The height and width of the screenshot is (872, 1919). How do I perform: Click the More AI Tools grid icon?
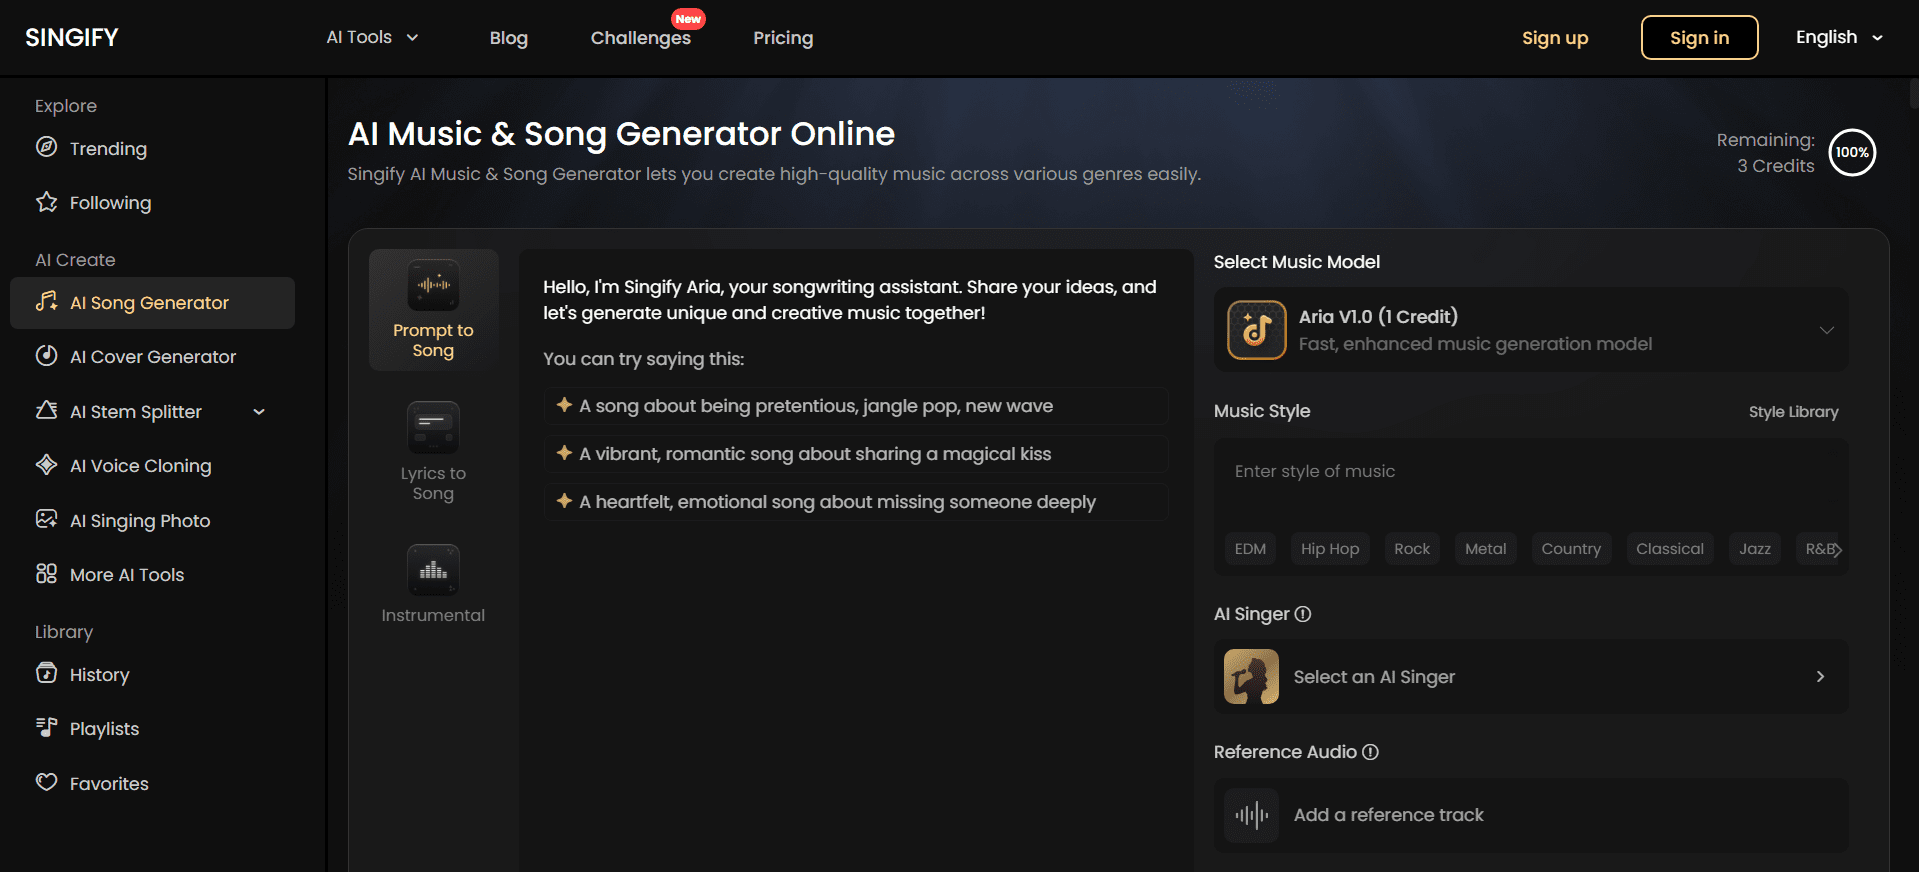click(x=46, y=573)
